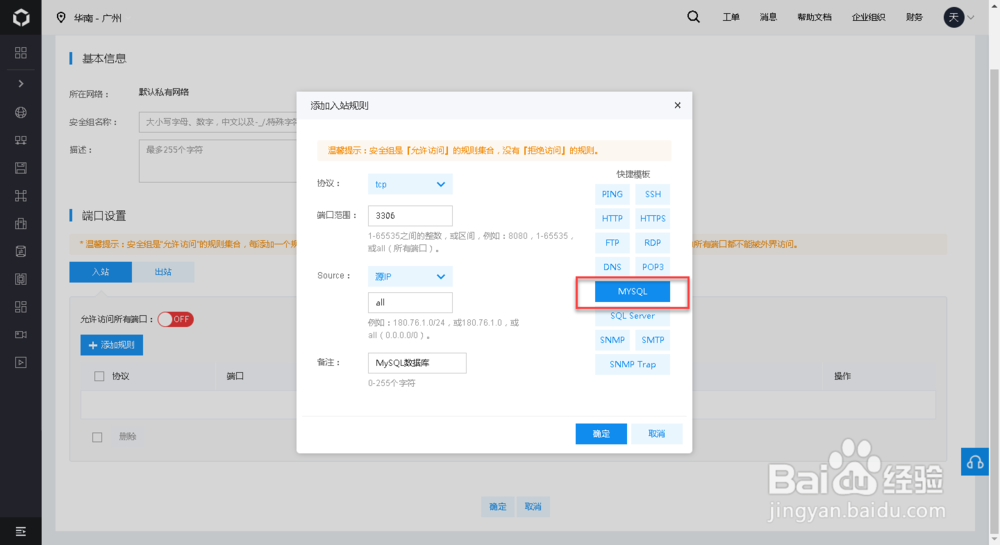Click the 备注 field with MySQL数据库
The height and width of the screenshot is (545, 1000).
coord(417,363)
